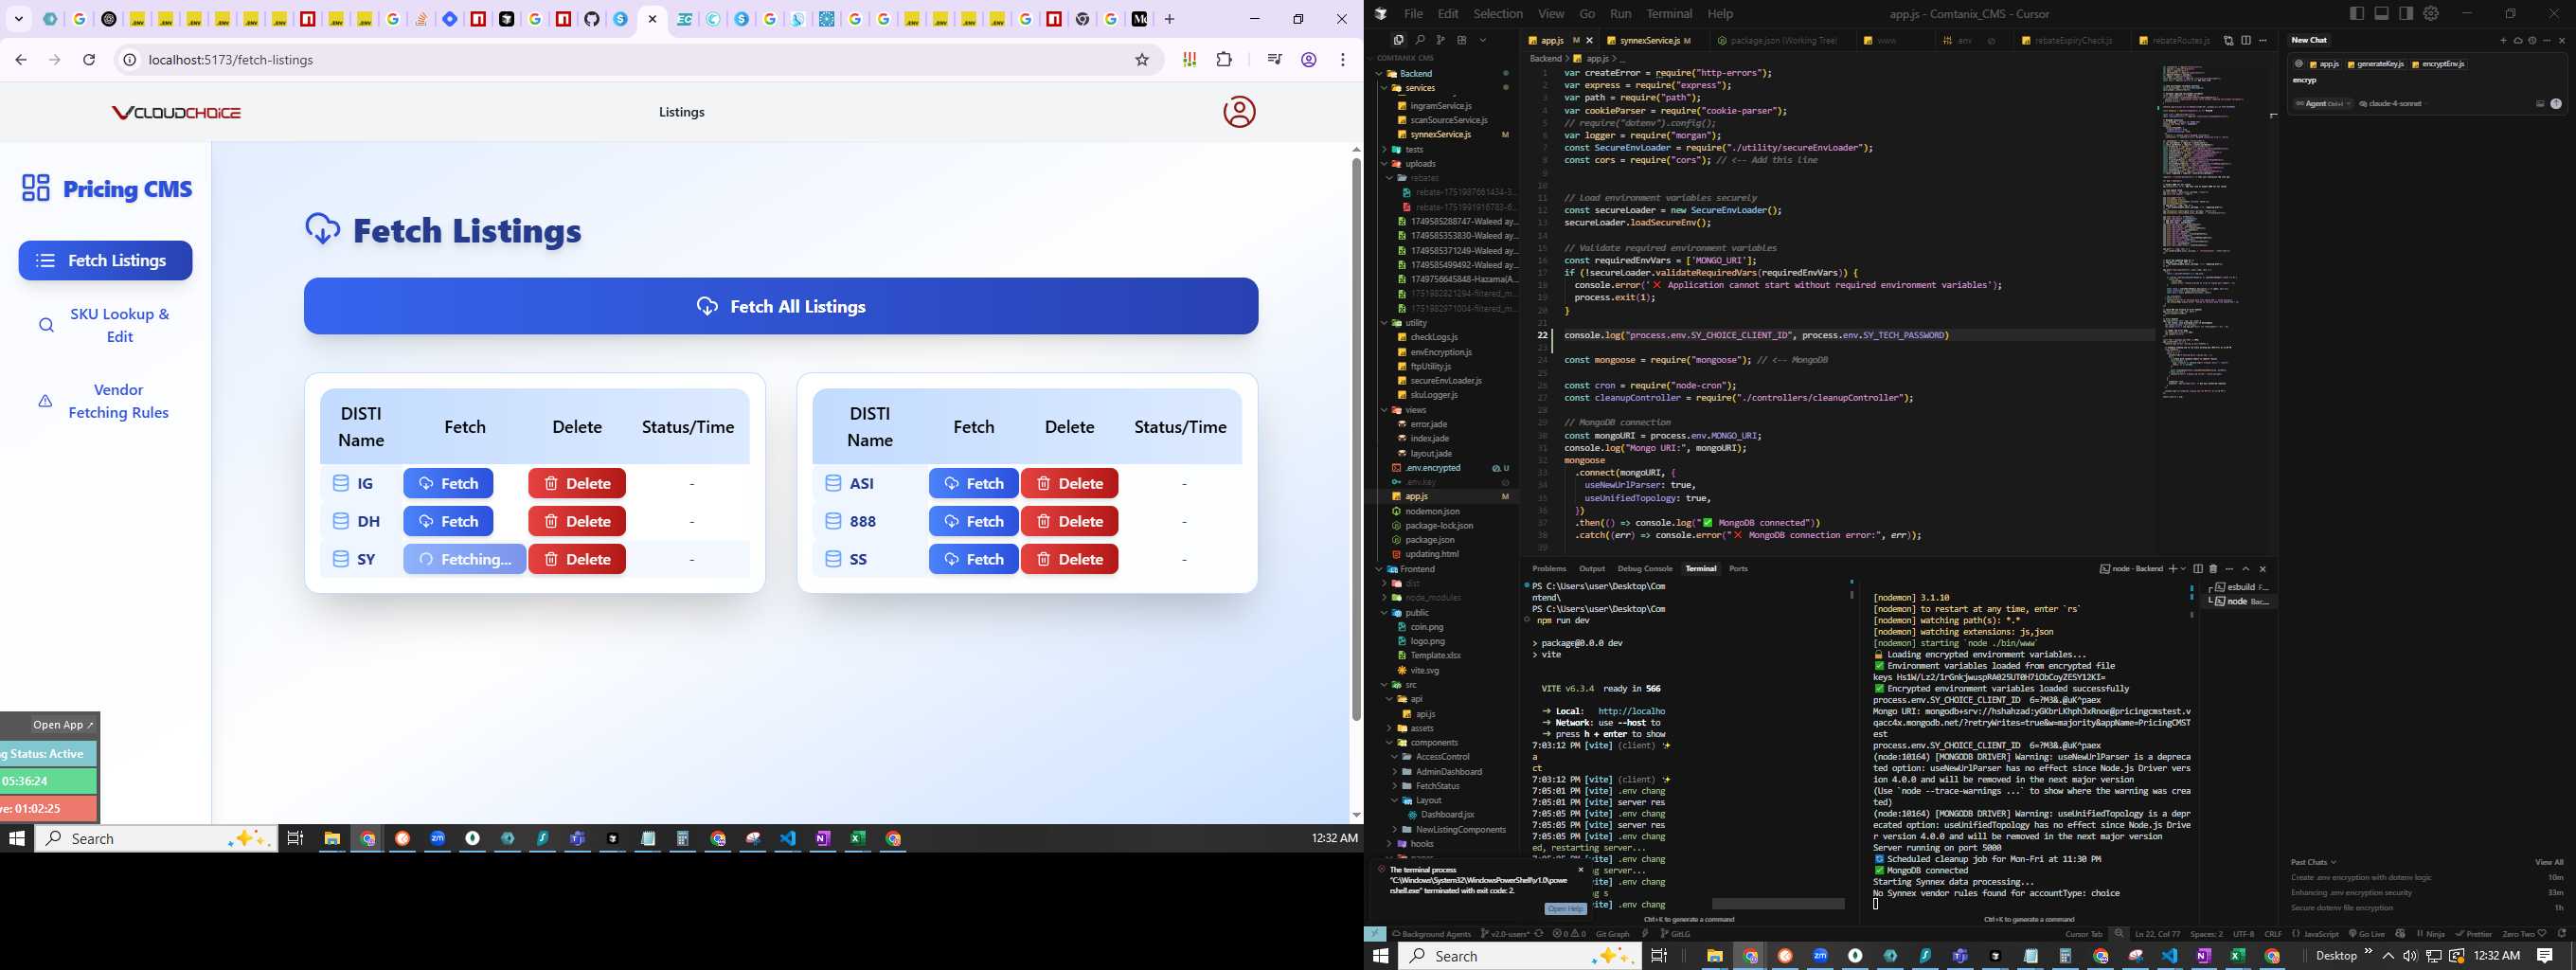Add new terminal with plus icon in Cursor
The image size is (2576, 970).
coord(2172,569)
